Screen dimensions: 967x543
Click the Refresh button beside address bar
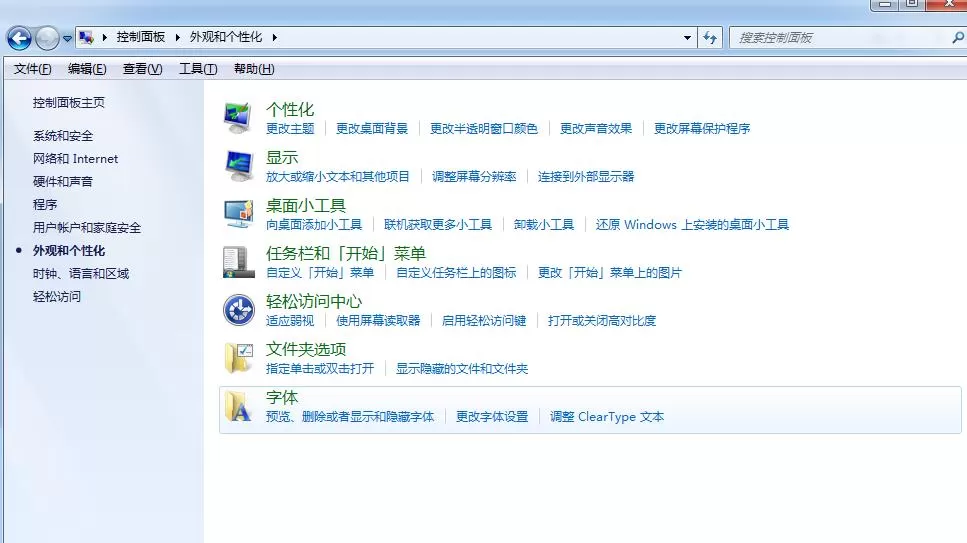710,38
